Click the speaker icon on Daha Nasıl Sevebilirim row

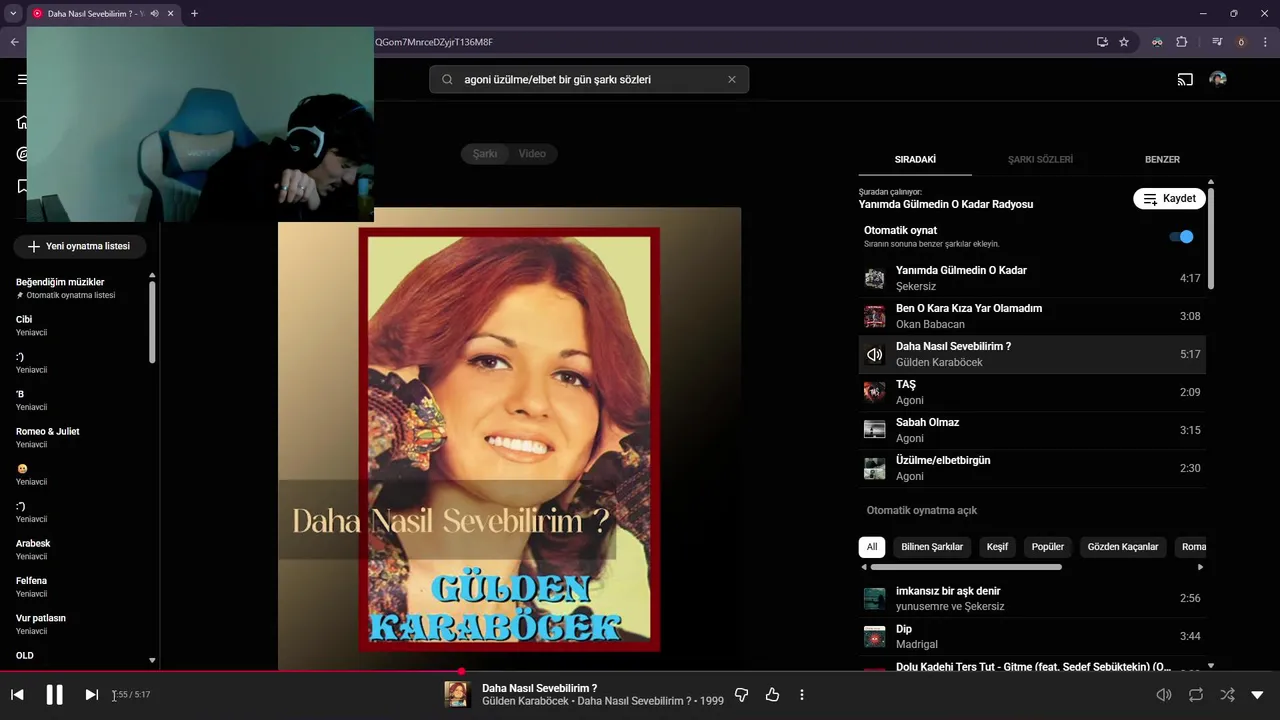[x=874, y=354]
